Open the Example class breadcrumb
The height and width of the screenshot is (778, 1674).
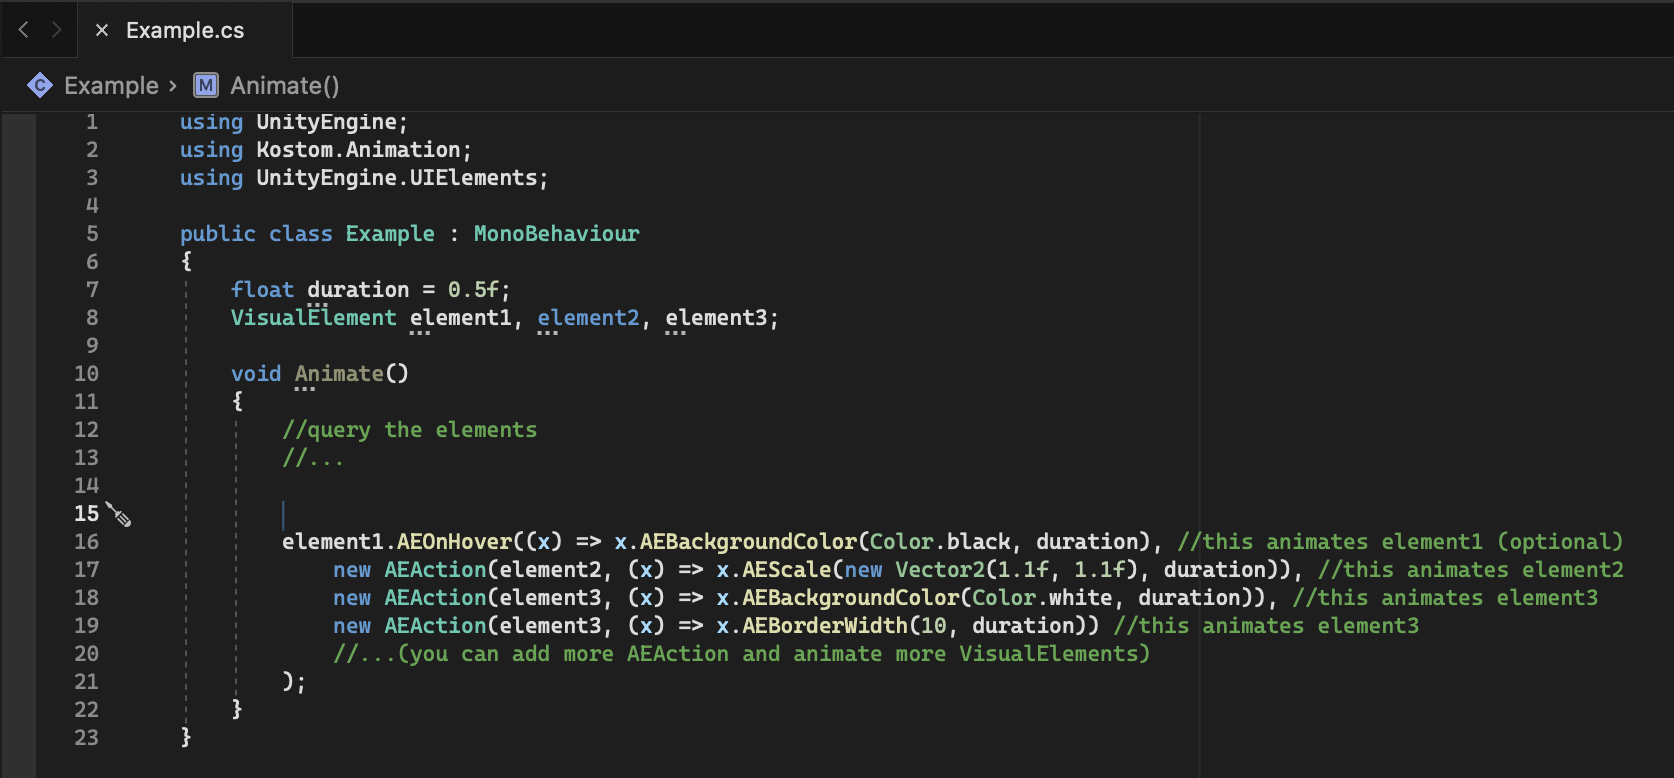pos(111,86)
